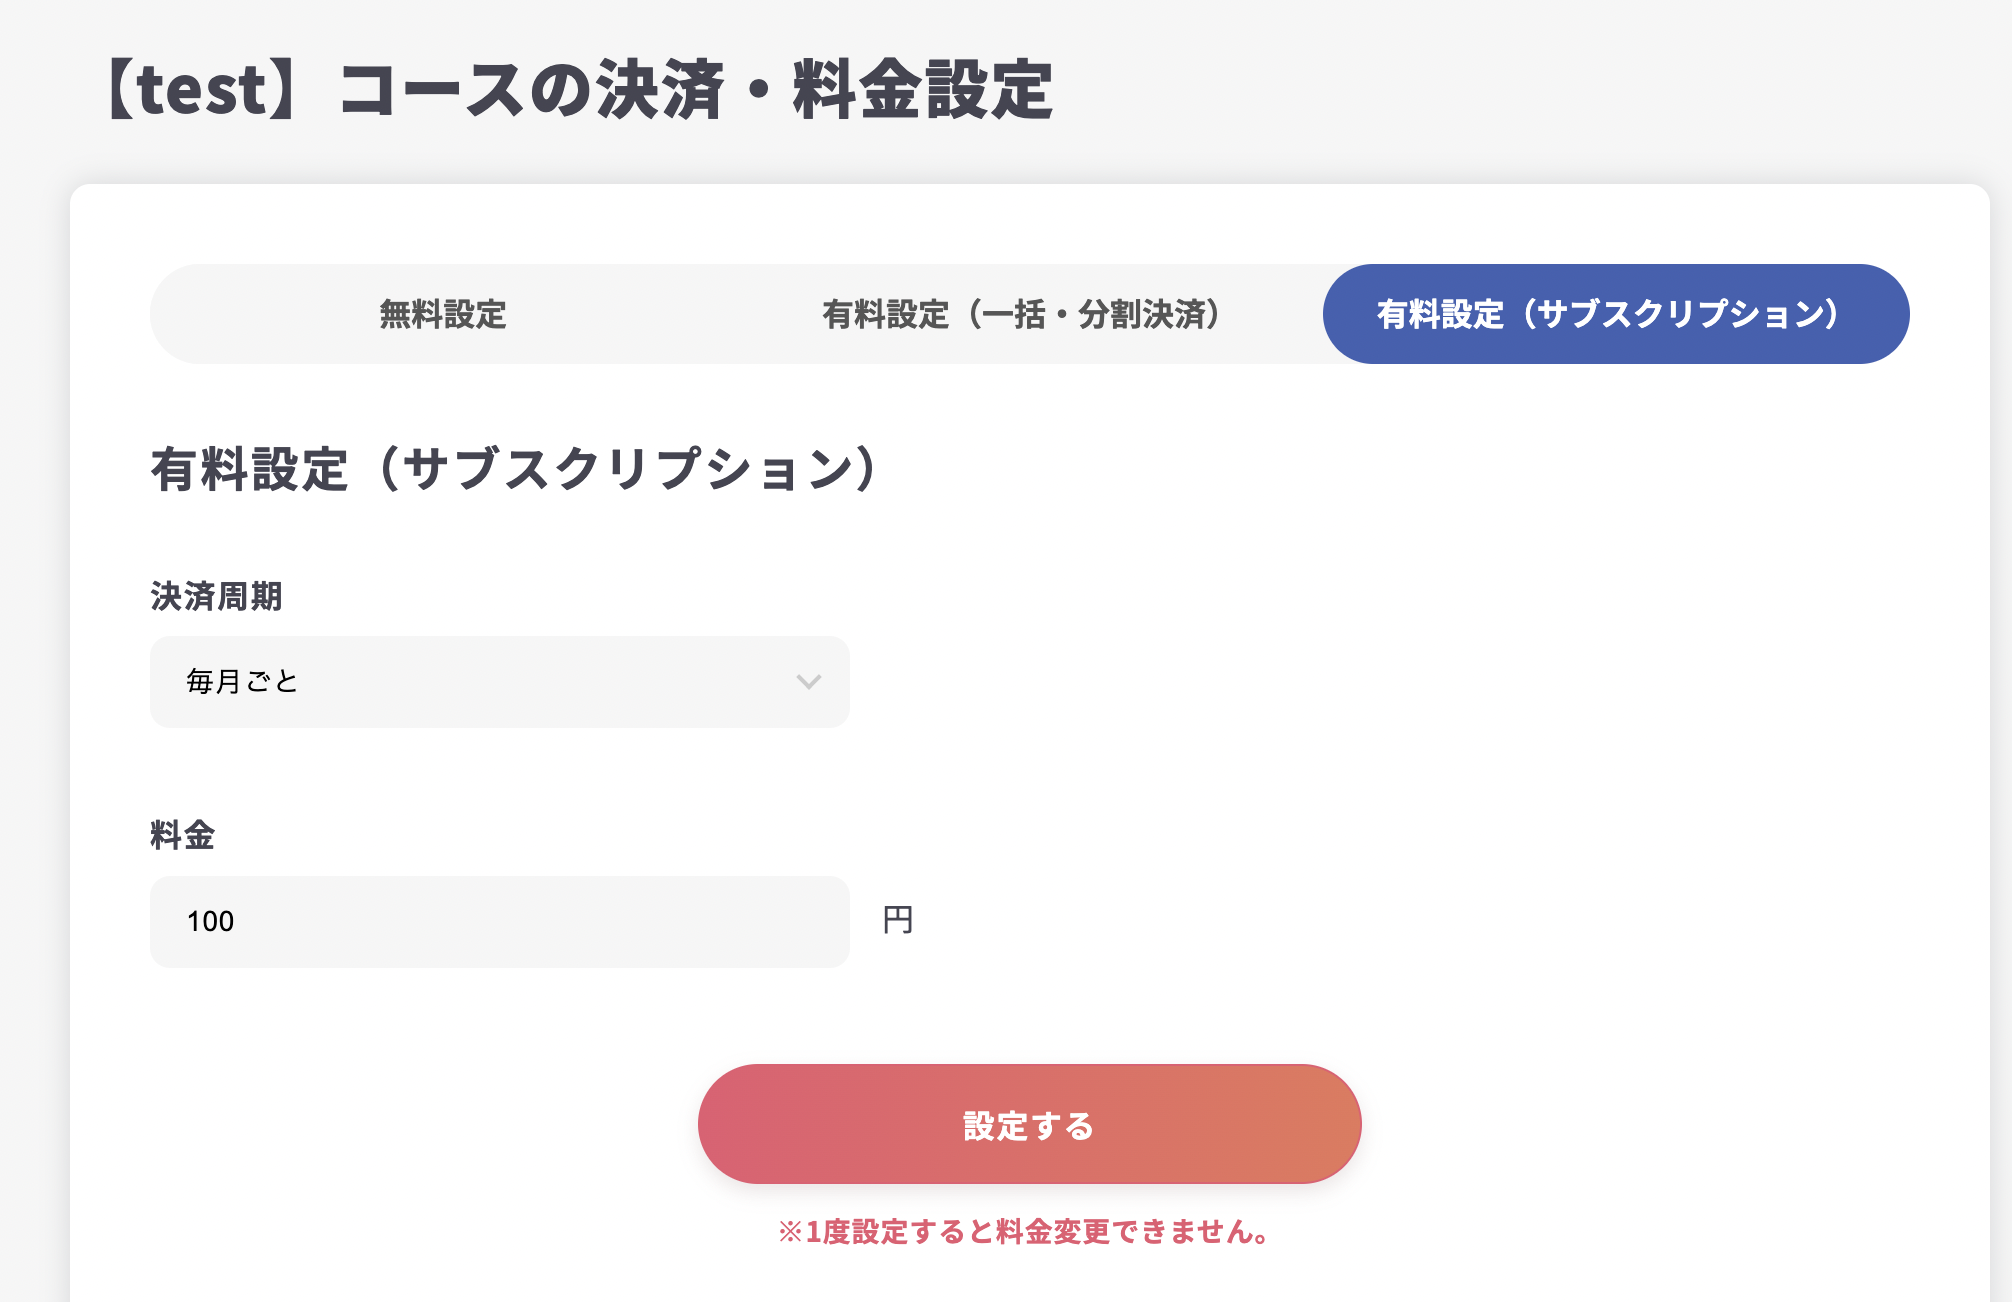Select the 有料設定（一括・分割決済）tab
This screenshot has width=2012, height=1302.
click(1021, 314)
